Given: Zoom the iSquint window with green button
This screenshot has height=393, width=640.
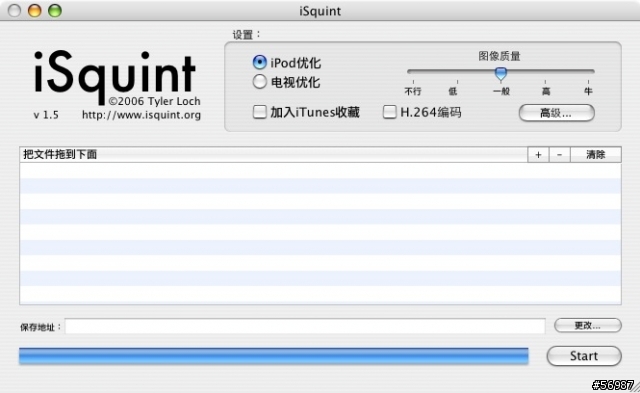Looking at the screenshot, I should [55, 11].
